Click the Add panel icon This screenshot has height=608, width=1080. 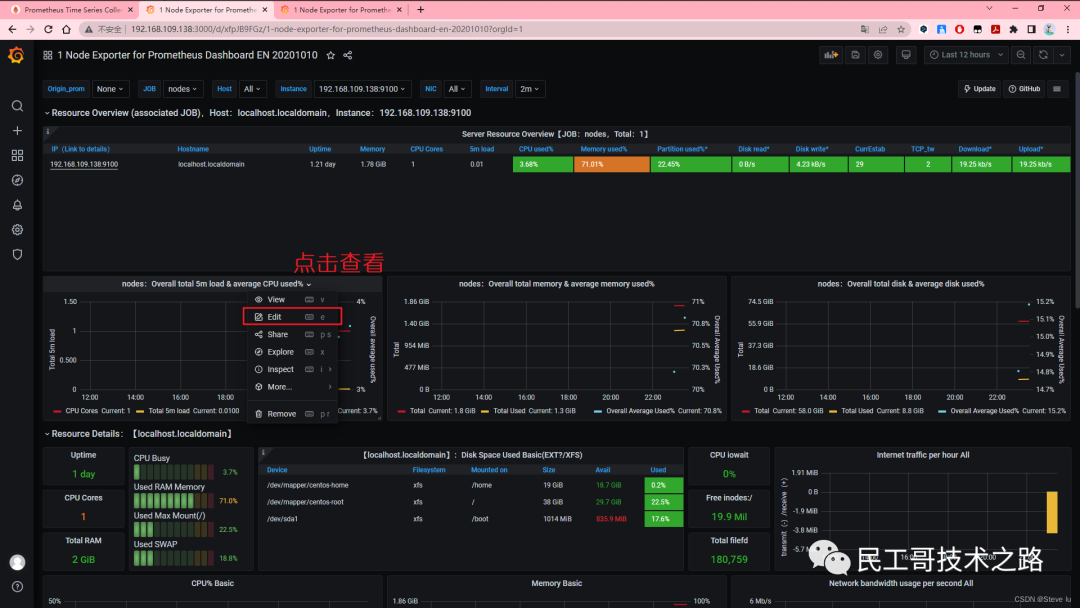click(x=831, y=55)
